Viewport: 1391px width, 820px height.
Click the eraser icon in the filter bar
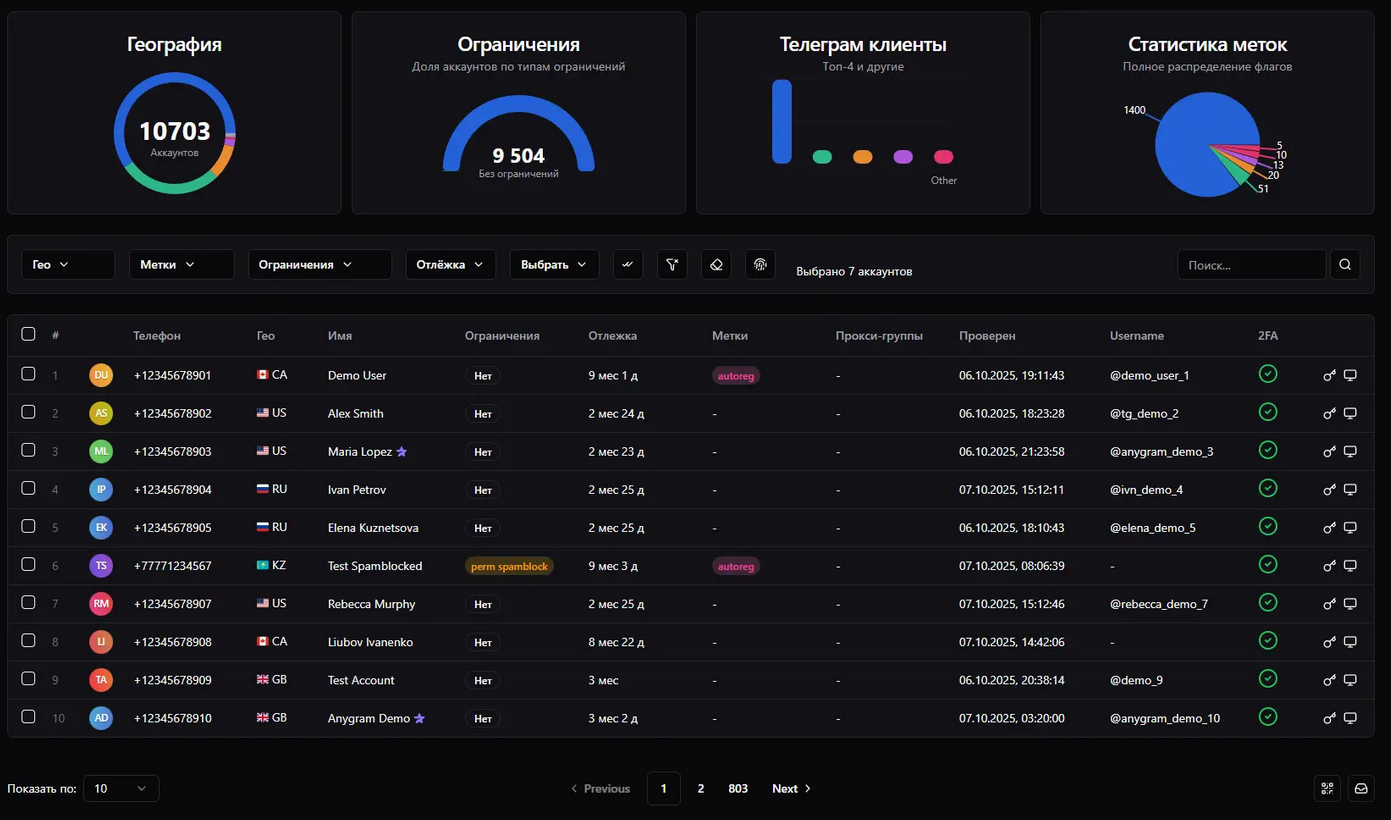coord(716,265)
